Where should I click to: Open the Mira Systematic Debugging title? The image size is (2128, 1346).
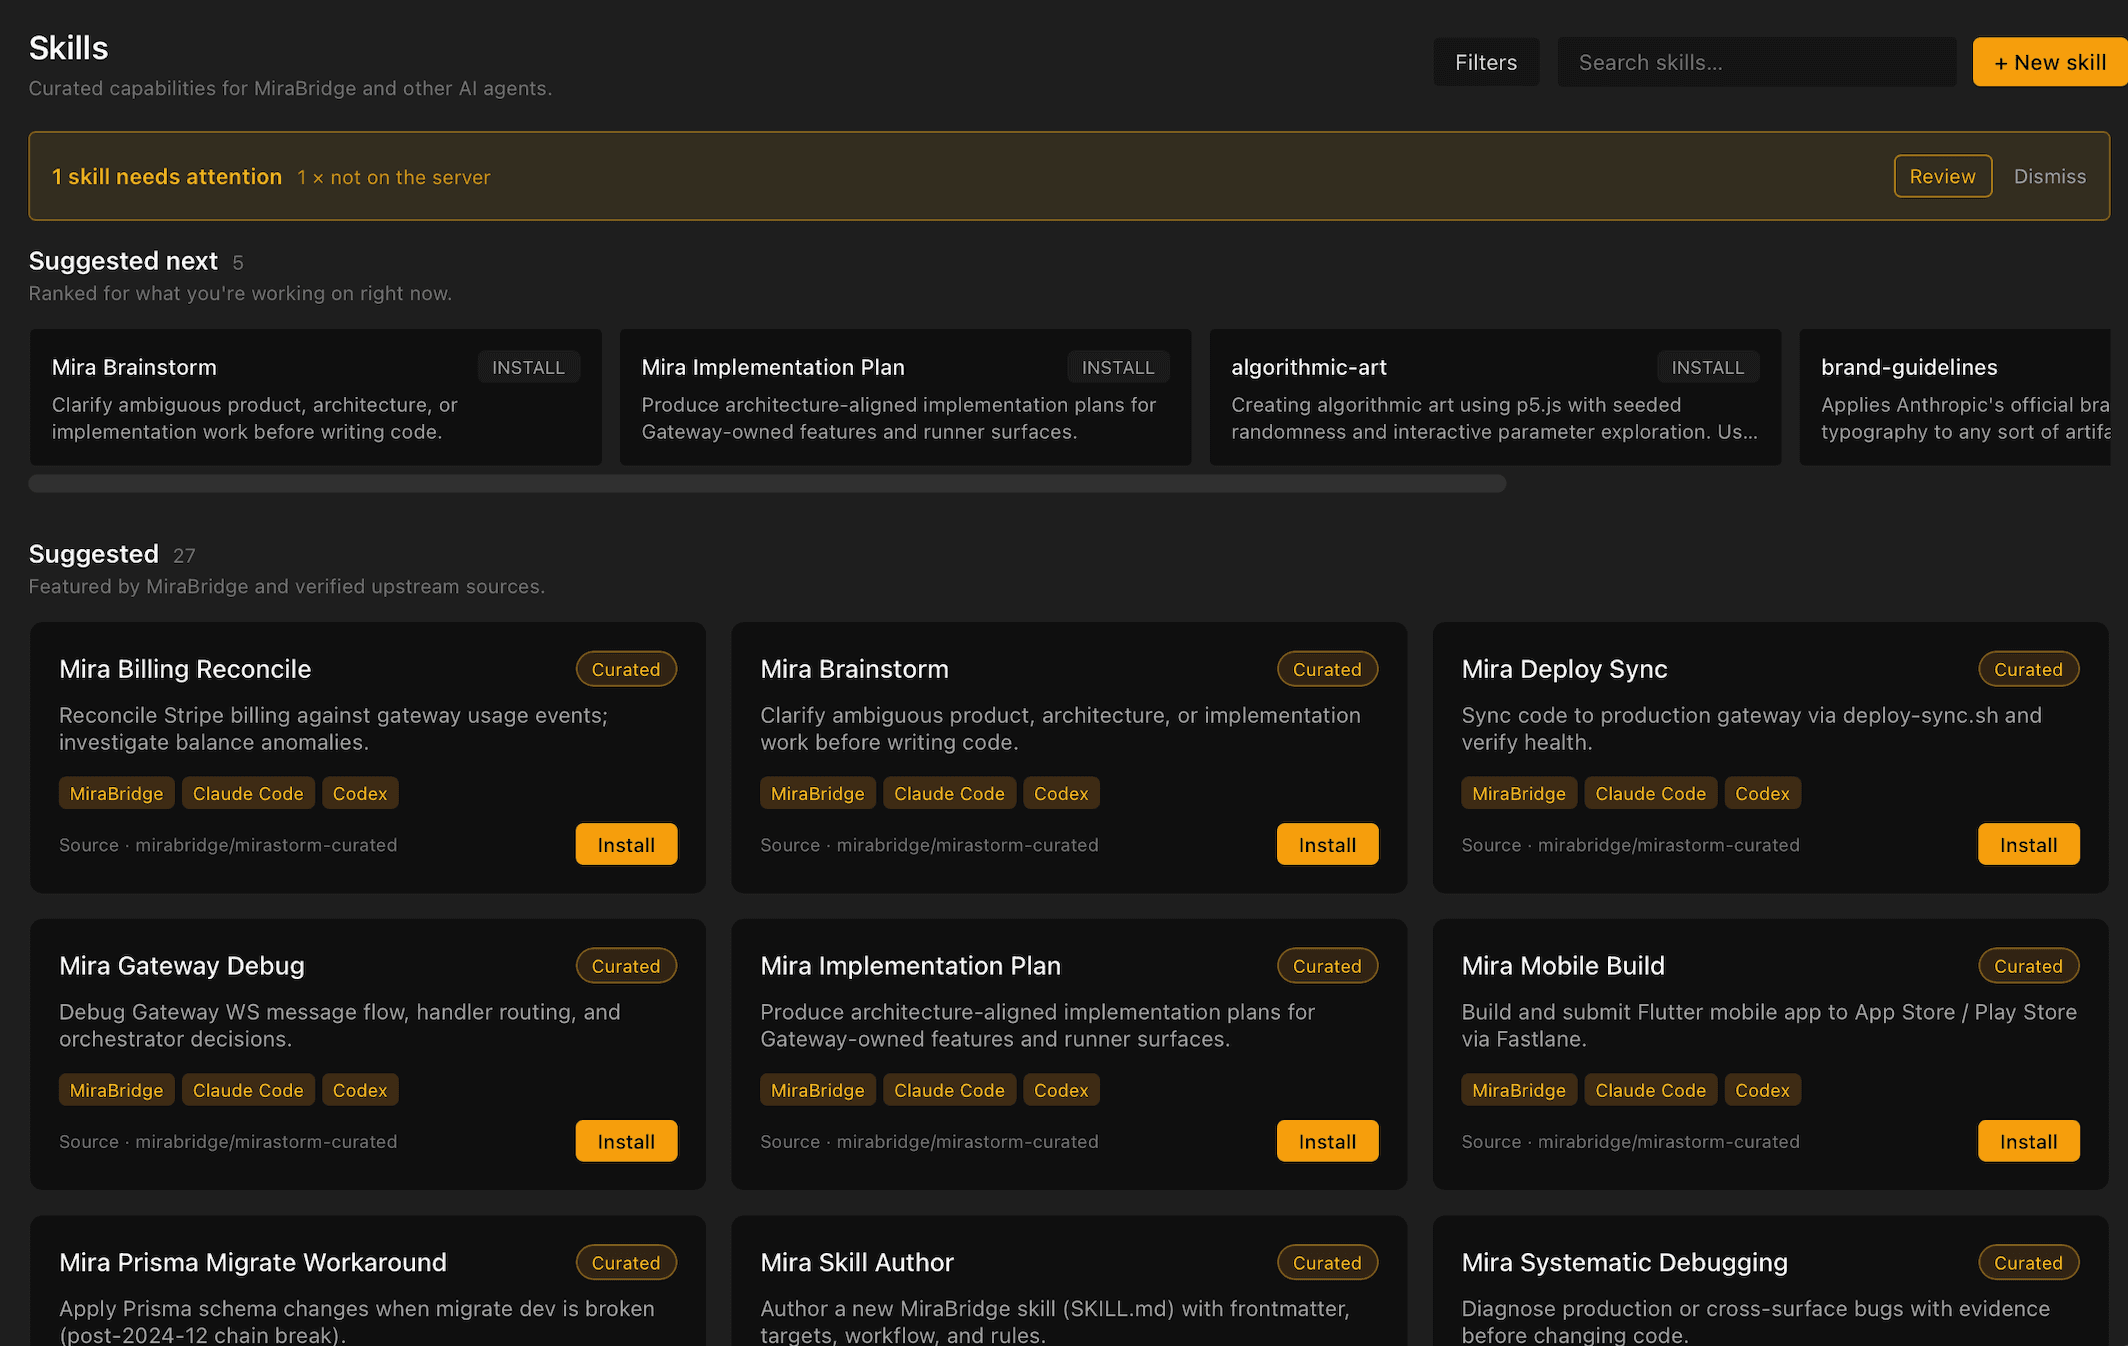click(1624, 1263)
